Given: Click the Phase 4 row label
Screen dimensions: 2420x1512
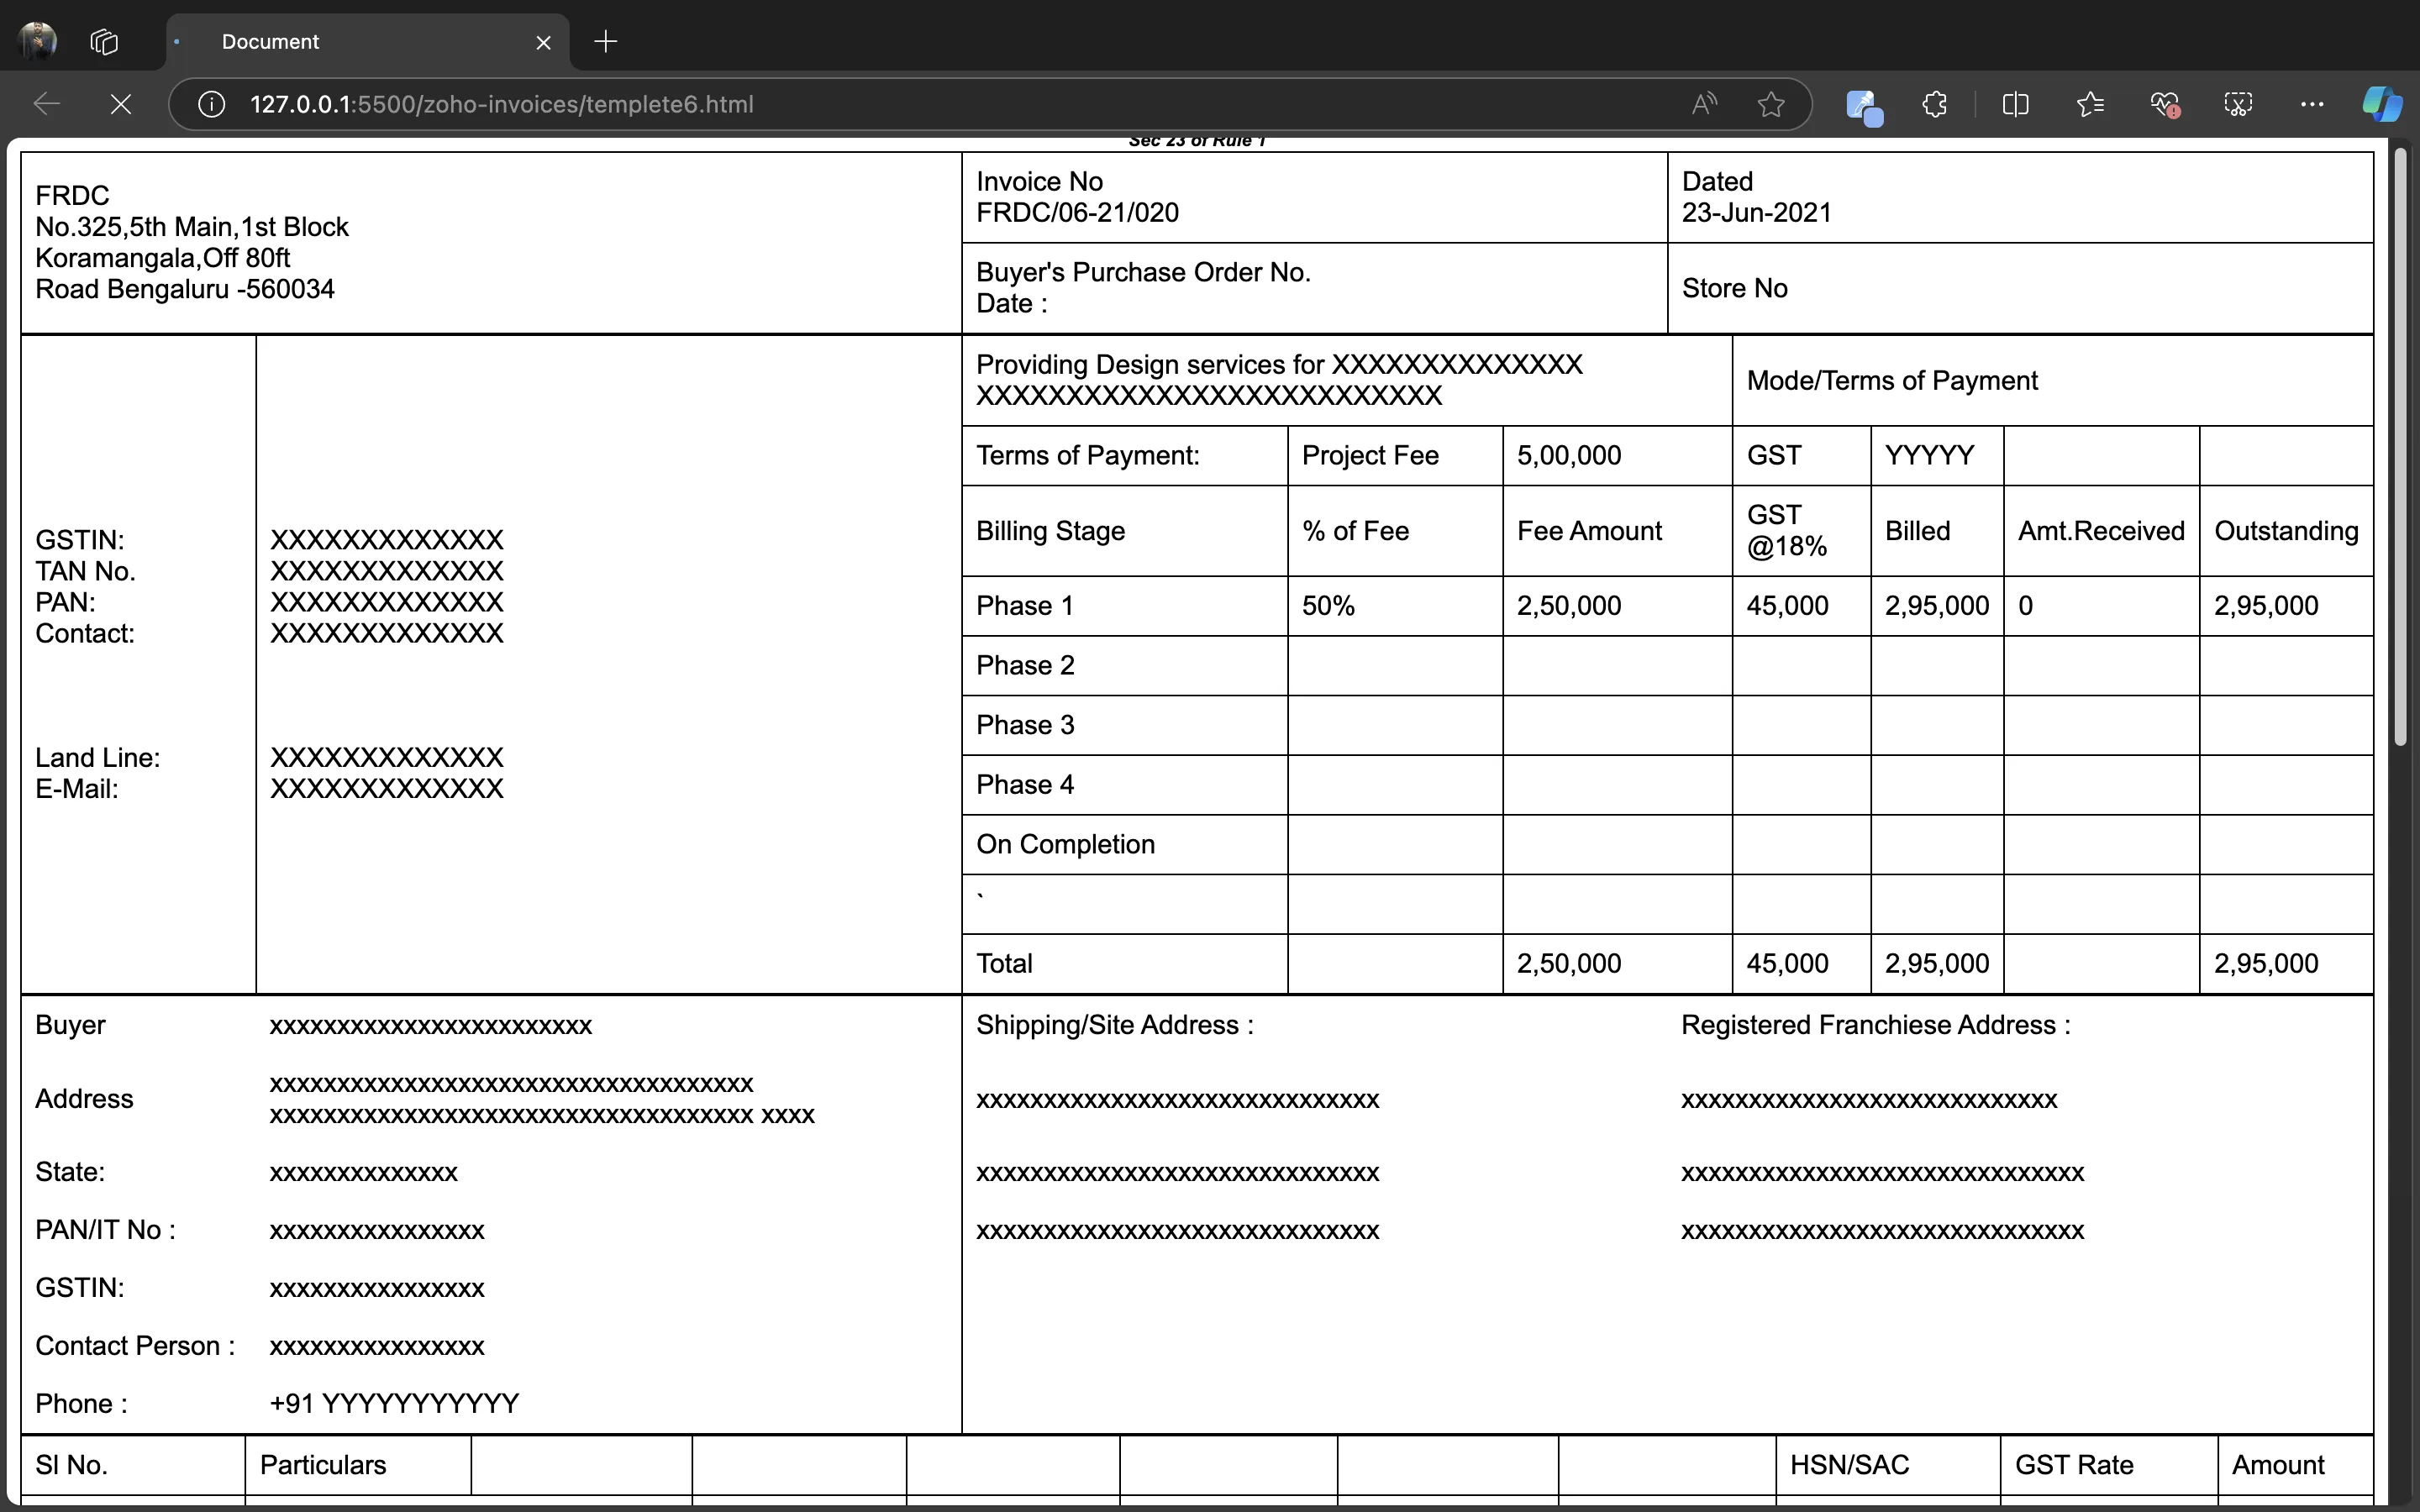Looking at the screenshot, I should coord(1025,785).
